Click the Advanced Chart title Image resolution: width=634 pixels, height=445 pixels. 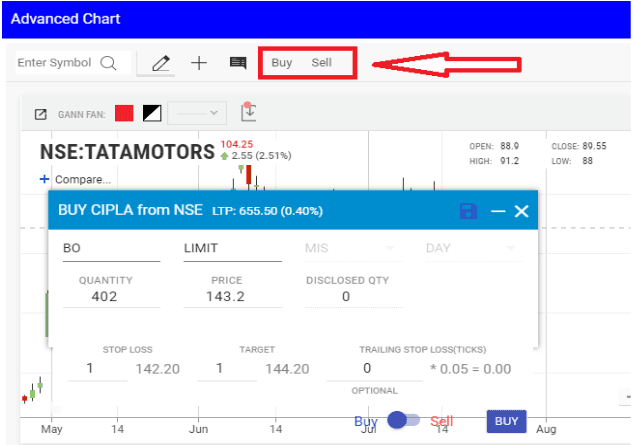[66, 19]
